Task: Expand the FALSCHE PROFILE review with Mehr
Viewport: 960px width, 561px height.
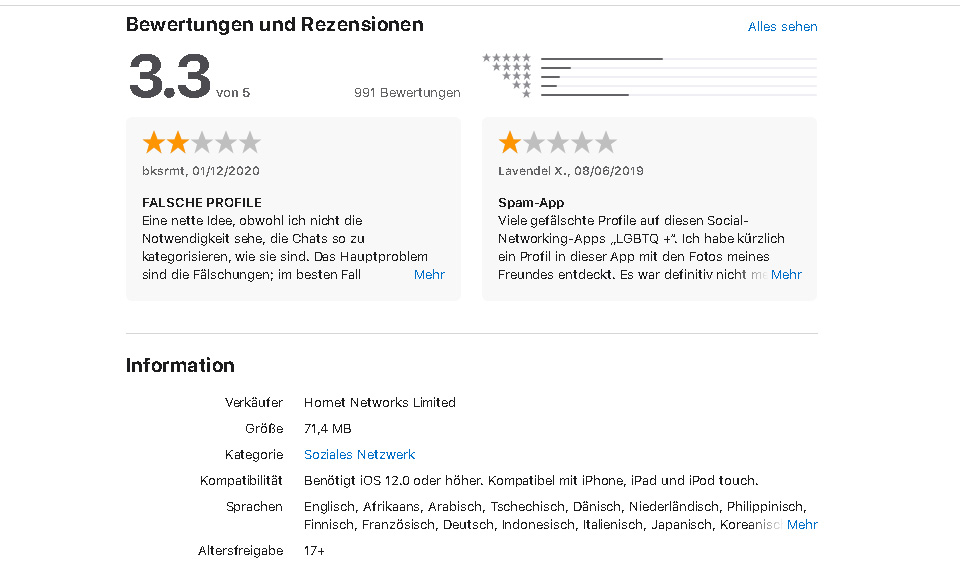Action: 429,275
